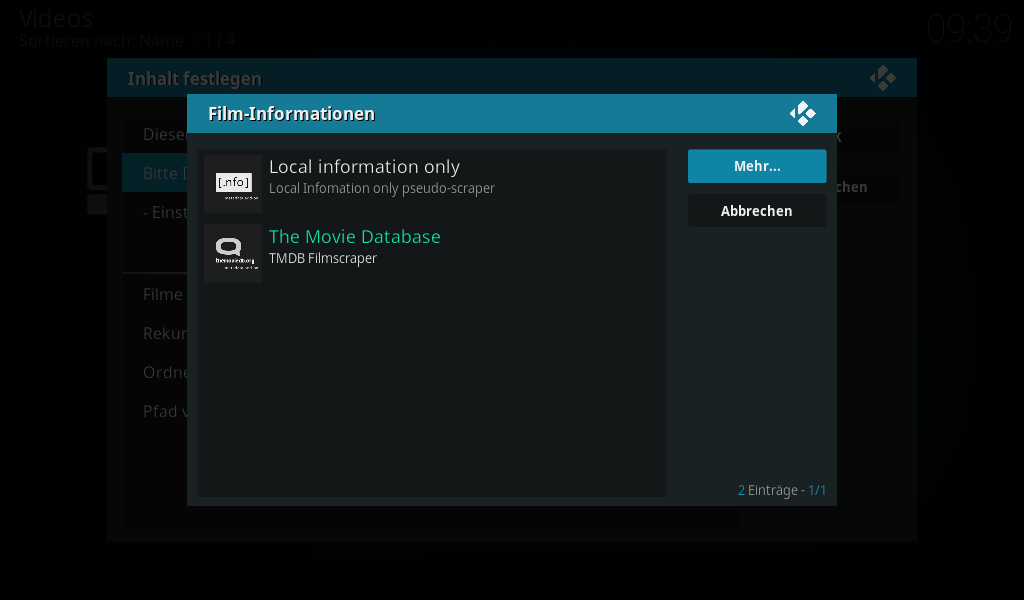Cancel with the Abbrechen button
This screenshot has height=600, width=1024.
tap(757, 211)
